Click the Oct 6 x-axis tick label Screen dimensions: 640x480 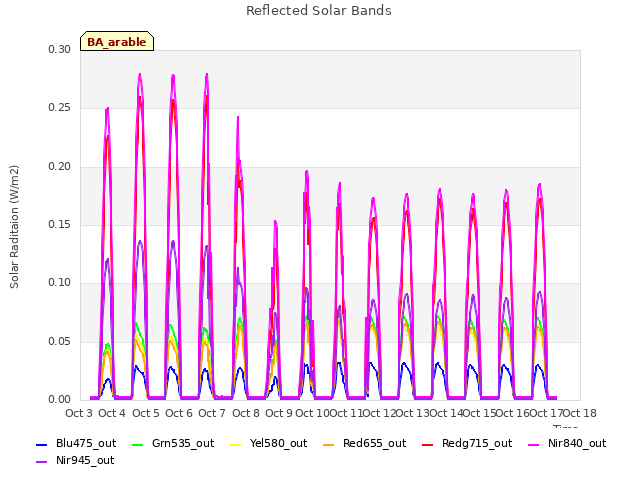179,413
